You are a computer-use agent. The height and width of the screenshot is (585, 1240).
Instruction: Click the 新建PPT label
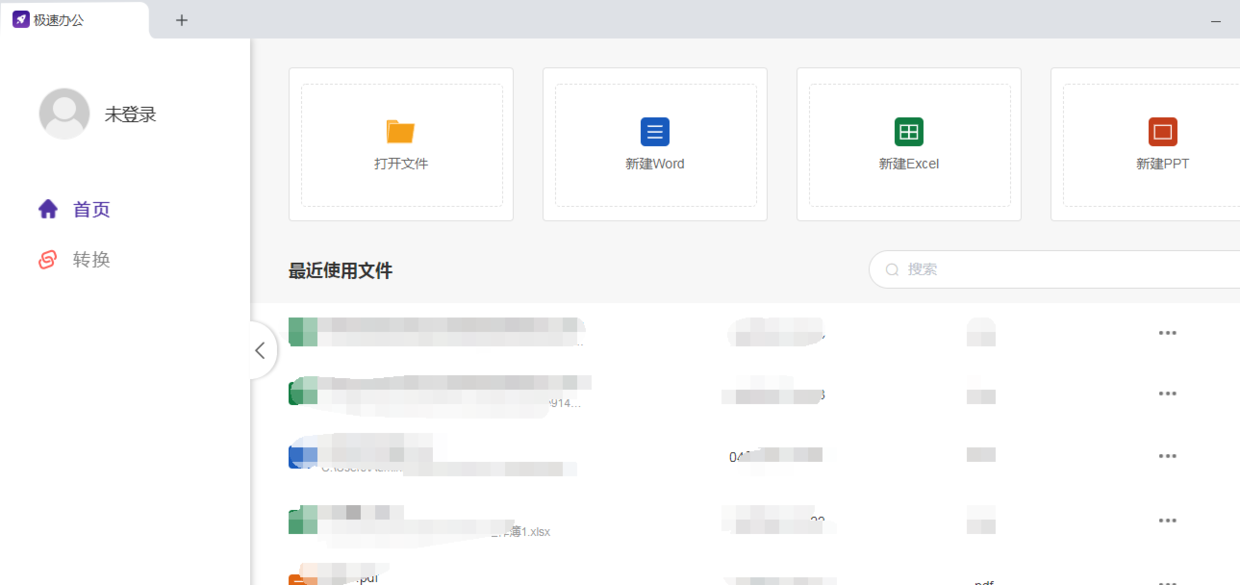(x=1163, y=164)
